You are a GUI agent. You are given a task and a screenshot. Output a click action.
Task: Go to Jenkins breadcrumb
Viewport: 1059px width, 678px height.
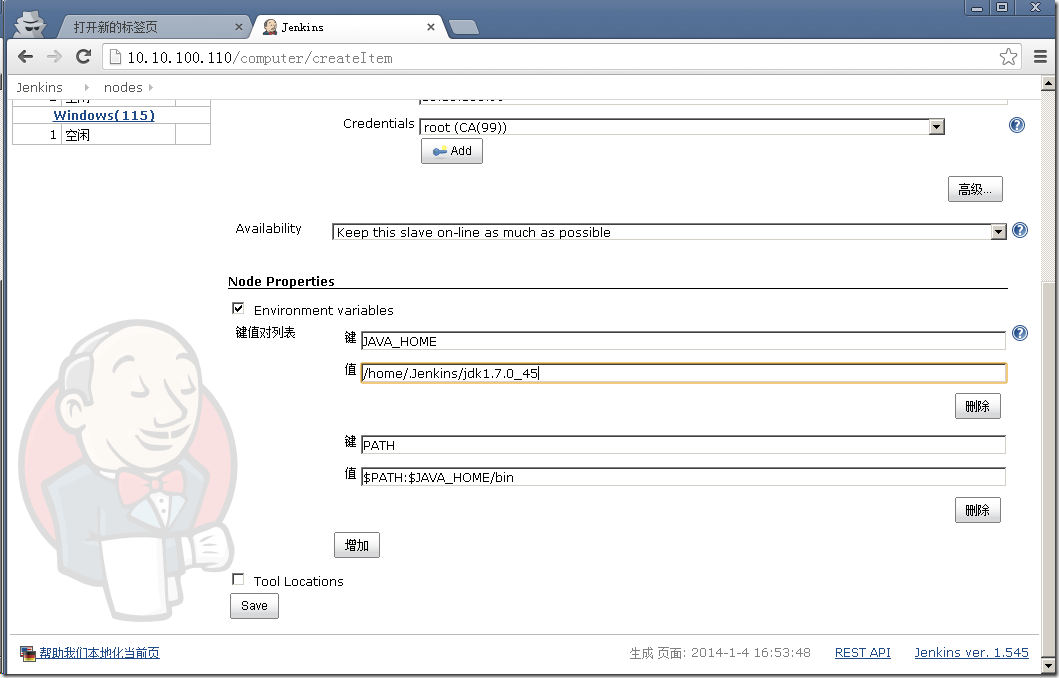(39, 87)
